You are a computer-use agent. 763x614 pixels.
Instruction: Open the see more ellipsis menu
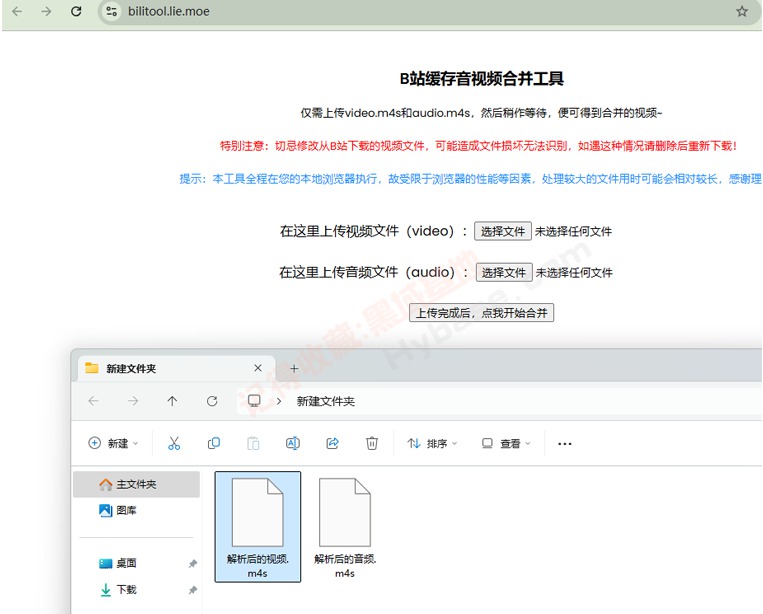tap(564, 444)
